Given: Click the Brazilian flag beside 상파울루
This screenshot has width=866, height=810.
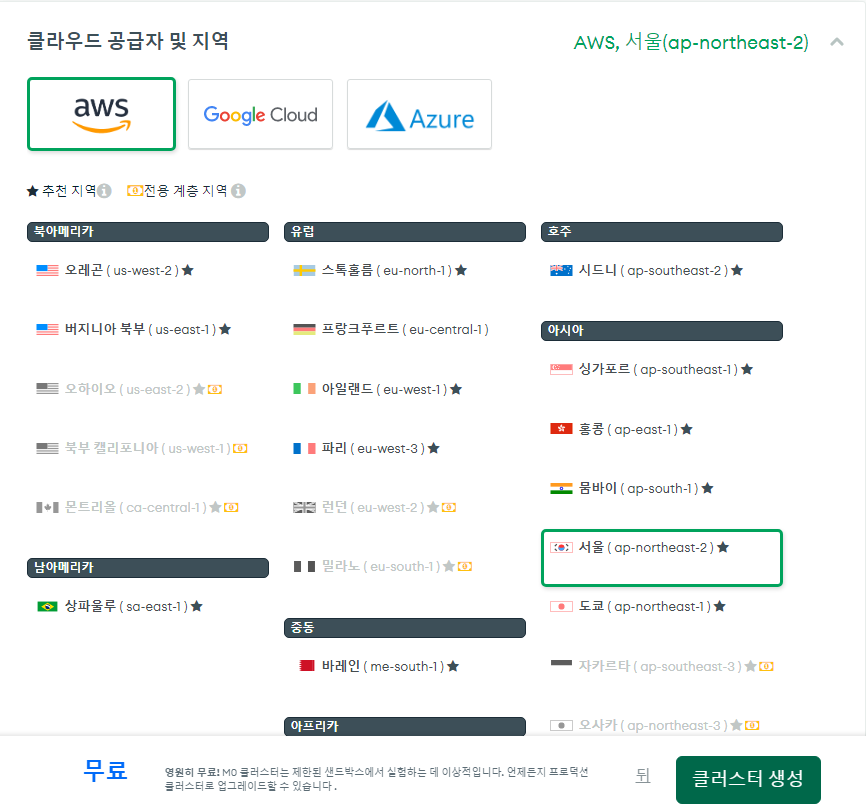Looking at the screenshot, I should [x=47, y=606].
